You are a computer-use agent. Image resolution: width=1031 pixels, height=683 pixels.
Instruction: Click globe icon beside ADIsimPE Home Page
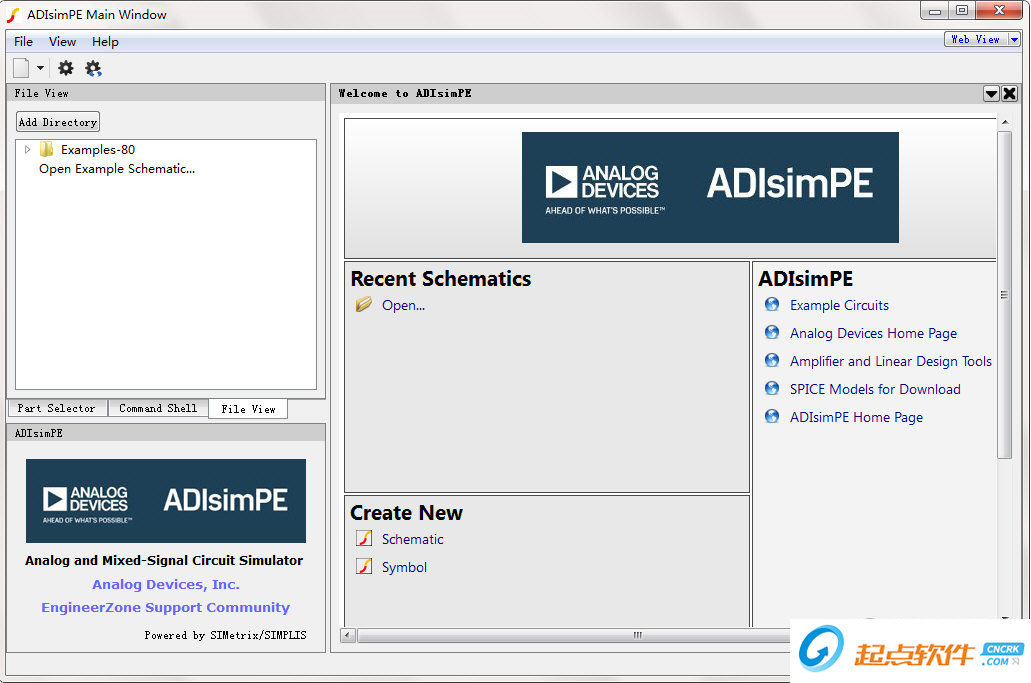(x=772, y=417)
